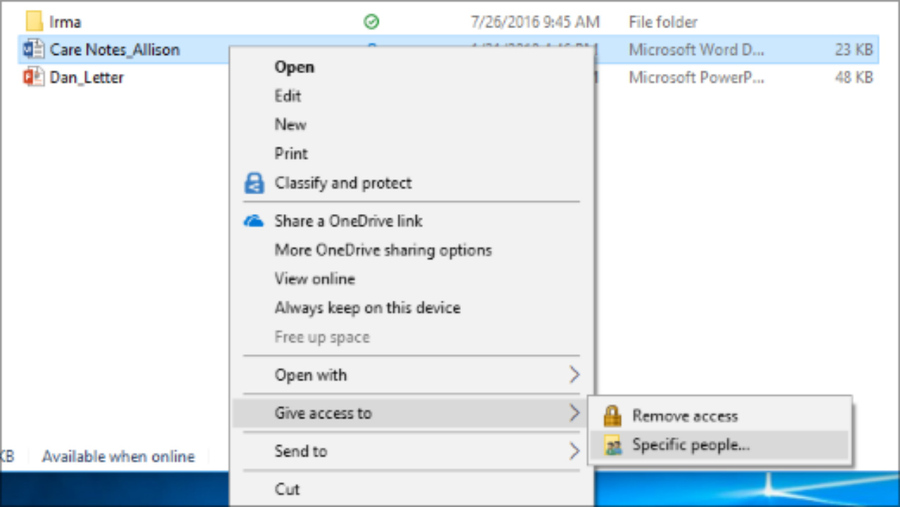Select the Dan_Letter file name
This screenshot has height=507, width=900.
click(86, 77)
